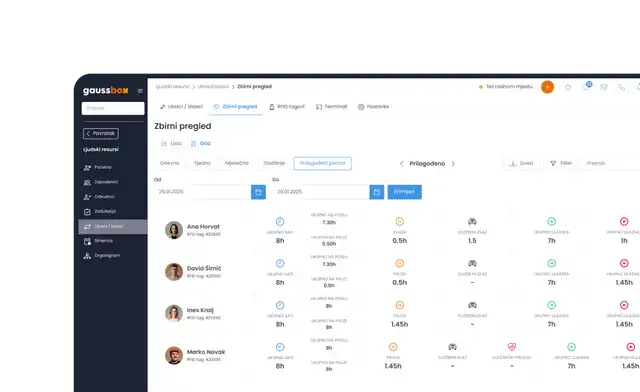Click Ana Horvat's profile photo
The height and width of the screenshot is (392, 640).
pyautogui.click(x=174, y=230)
